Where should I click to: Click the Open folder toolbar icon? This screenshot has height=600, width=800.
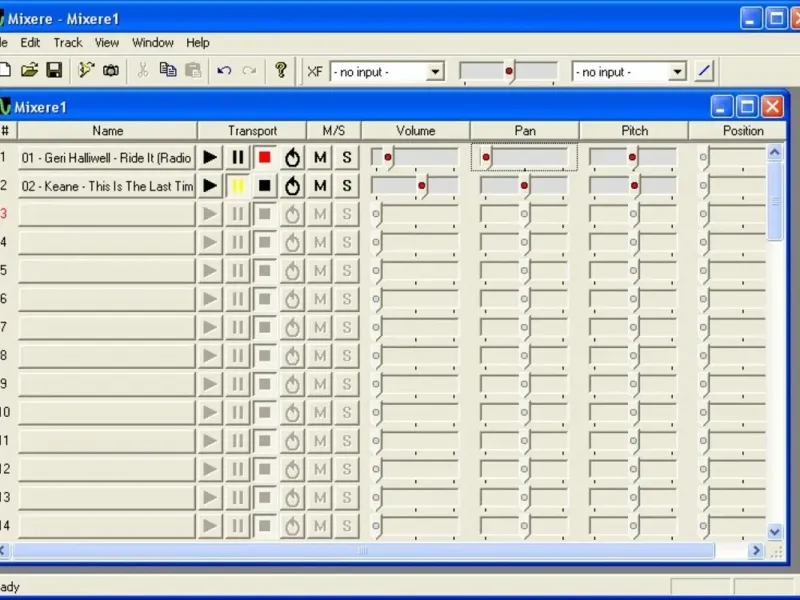[x=29, y=70]
